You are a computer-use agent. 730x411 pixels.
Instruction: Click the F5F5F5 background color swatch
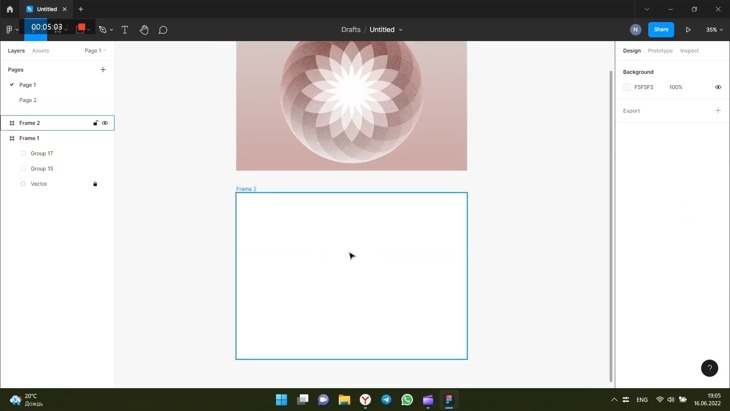pos(627,87)
